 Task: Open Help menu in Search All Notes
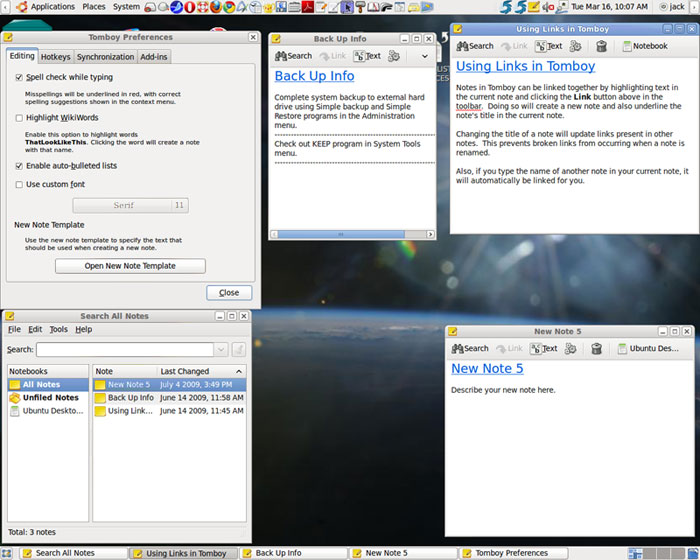[83, 330]
